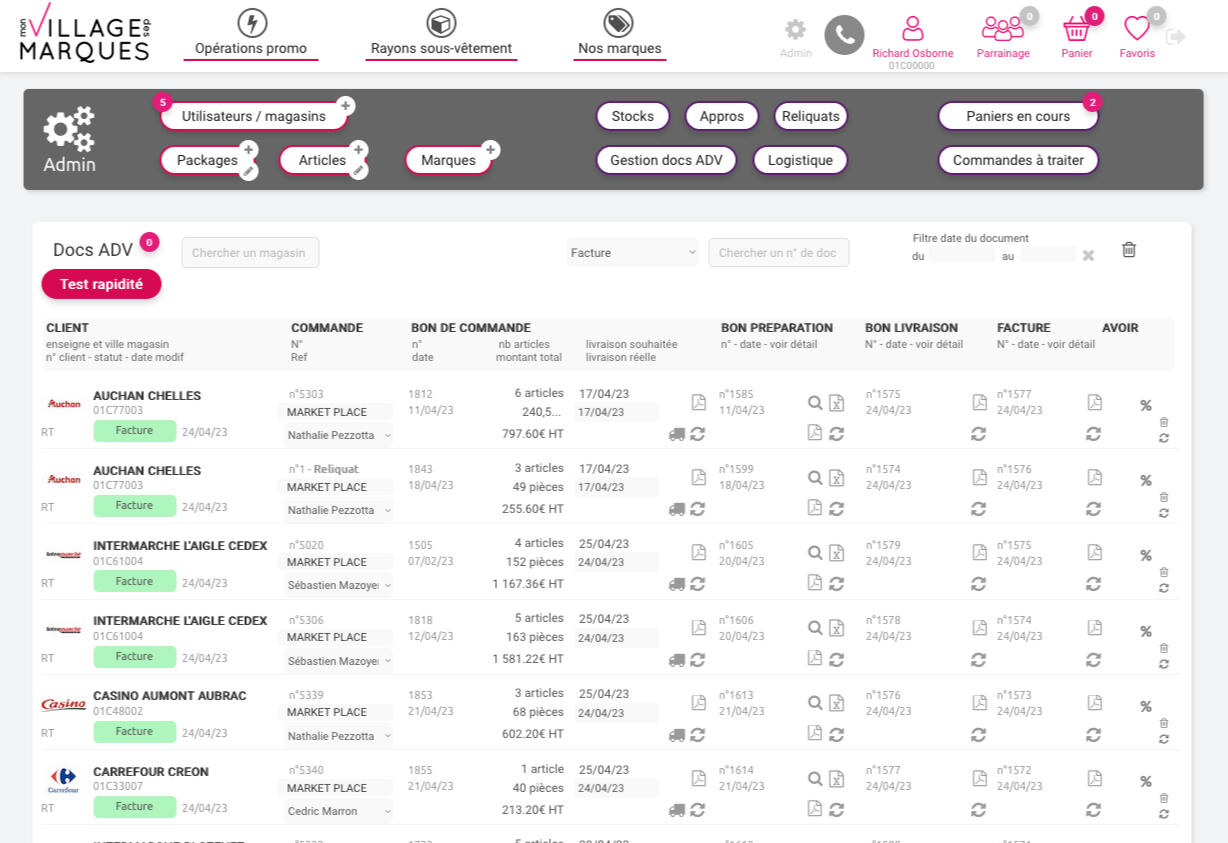The width and height of the screenshot is (1228, 843).
Task: Click magnifier icon for bon préparation n°1585
Action: [815, 403]
